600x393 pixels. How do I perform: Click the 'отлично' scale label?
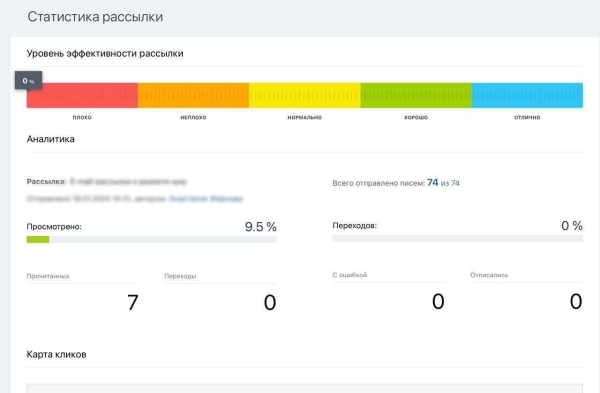pyautogui.click(x=527, y=117)
